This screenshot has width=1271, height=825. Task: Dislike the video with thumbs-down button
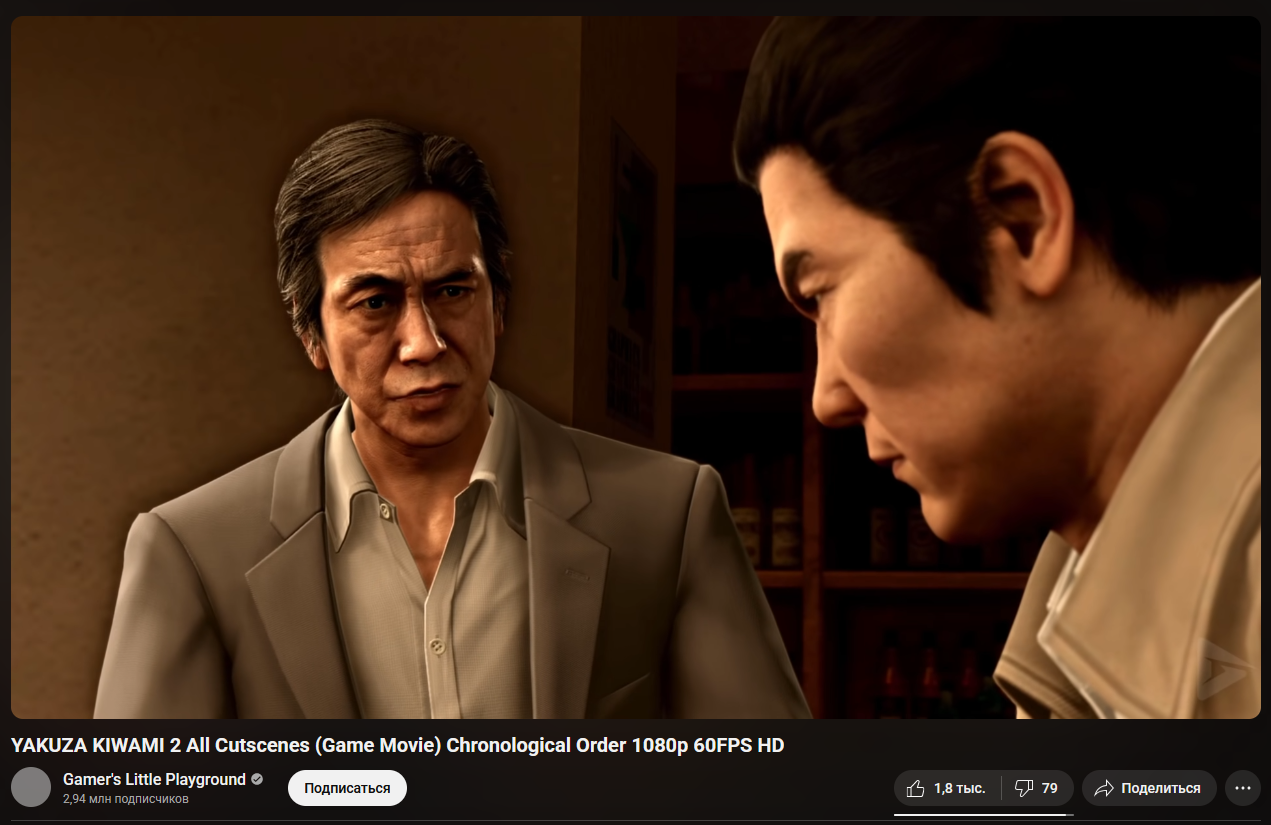click(1038, 788)
